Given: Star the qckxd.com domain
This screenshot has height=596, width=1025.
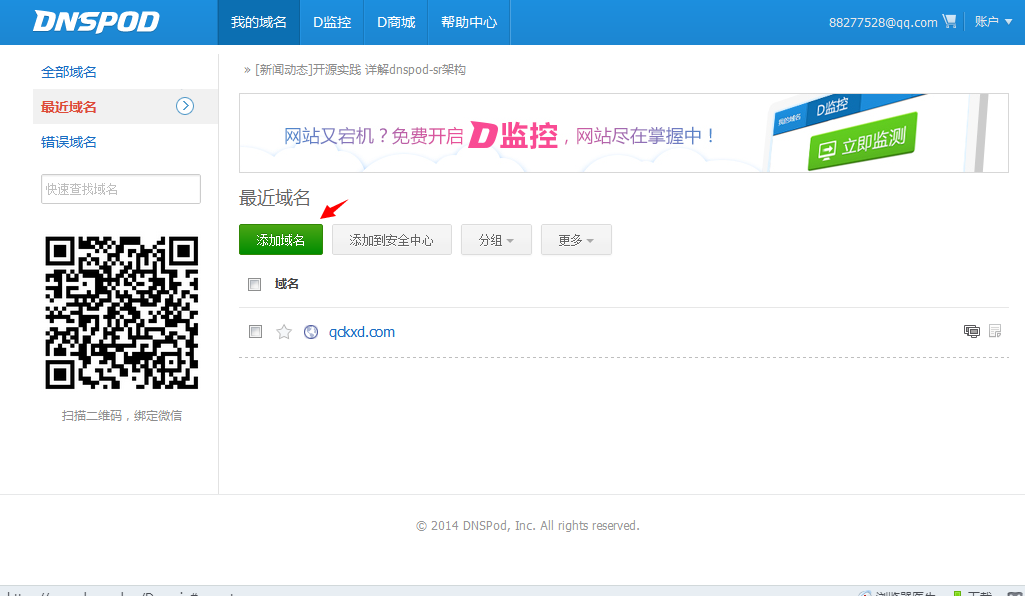Looking at the screenshot, I should coord(284,332).
